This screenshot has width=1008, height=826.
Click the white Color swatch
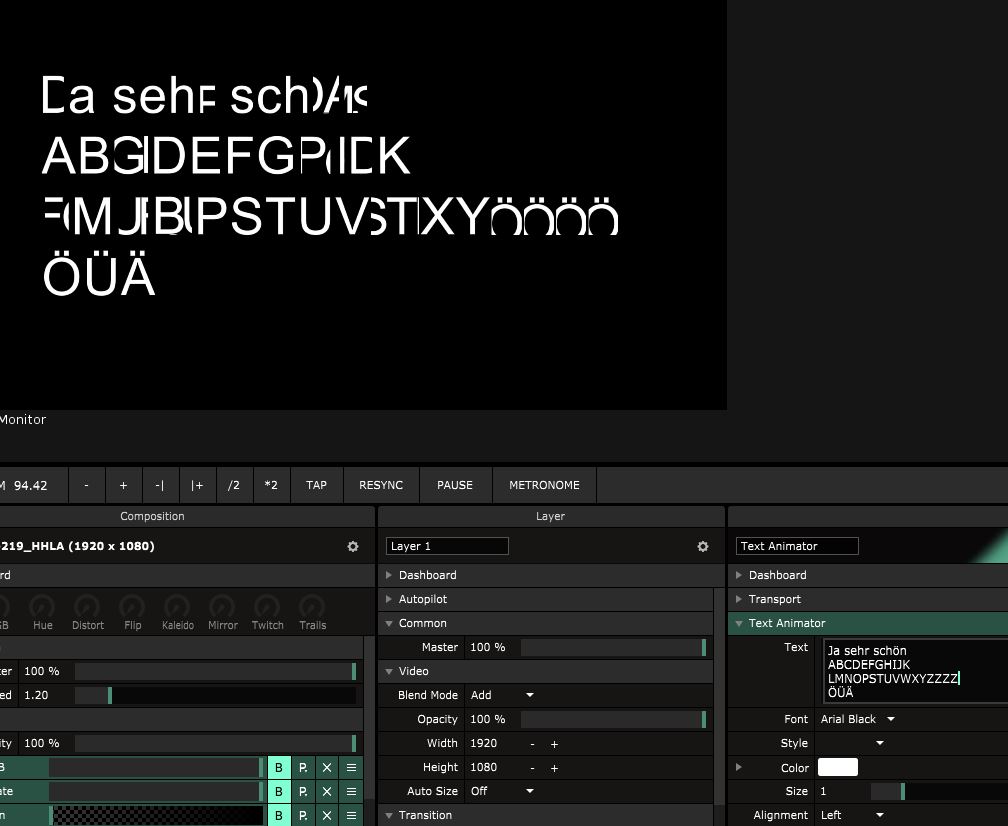837,767
